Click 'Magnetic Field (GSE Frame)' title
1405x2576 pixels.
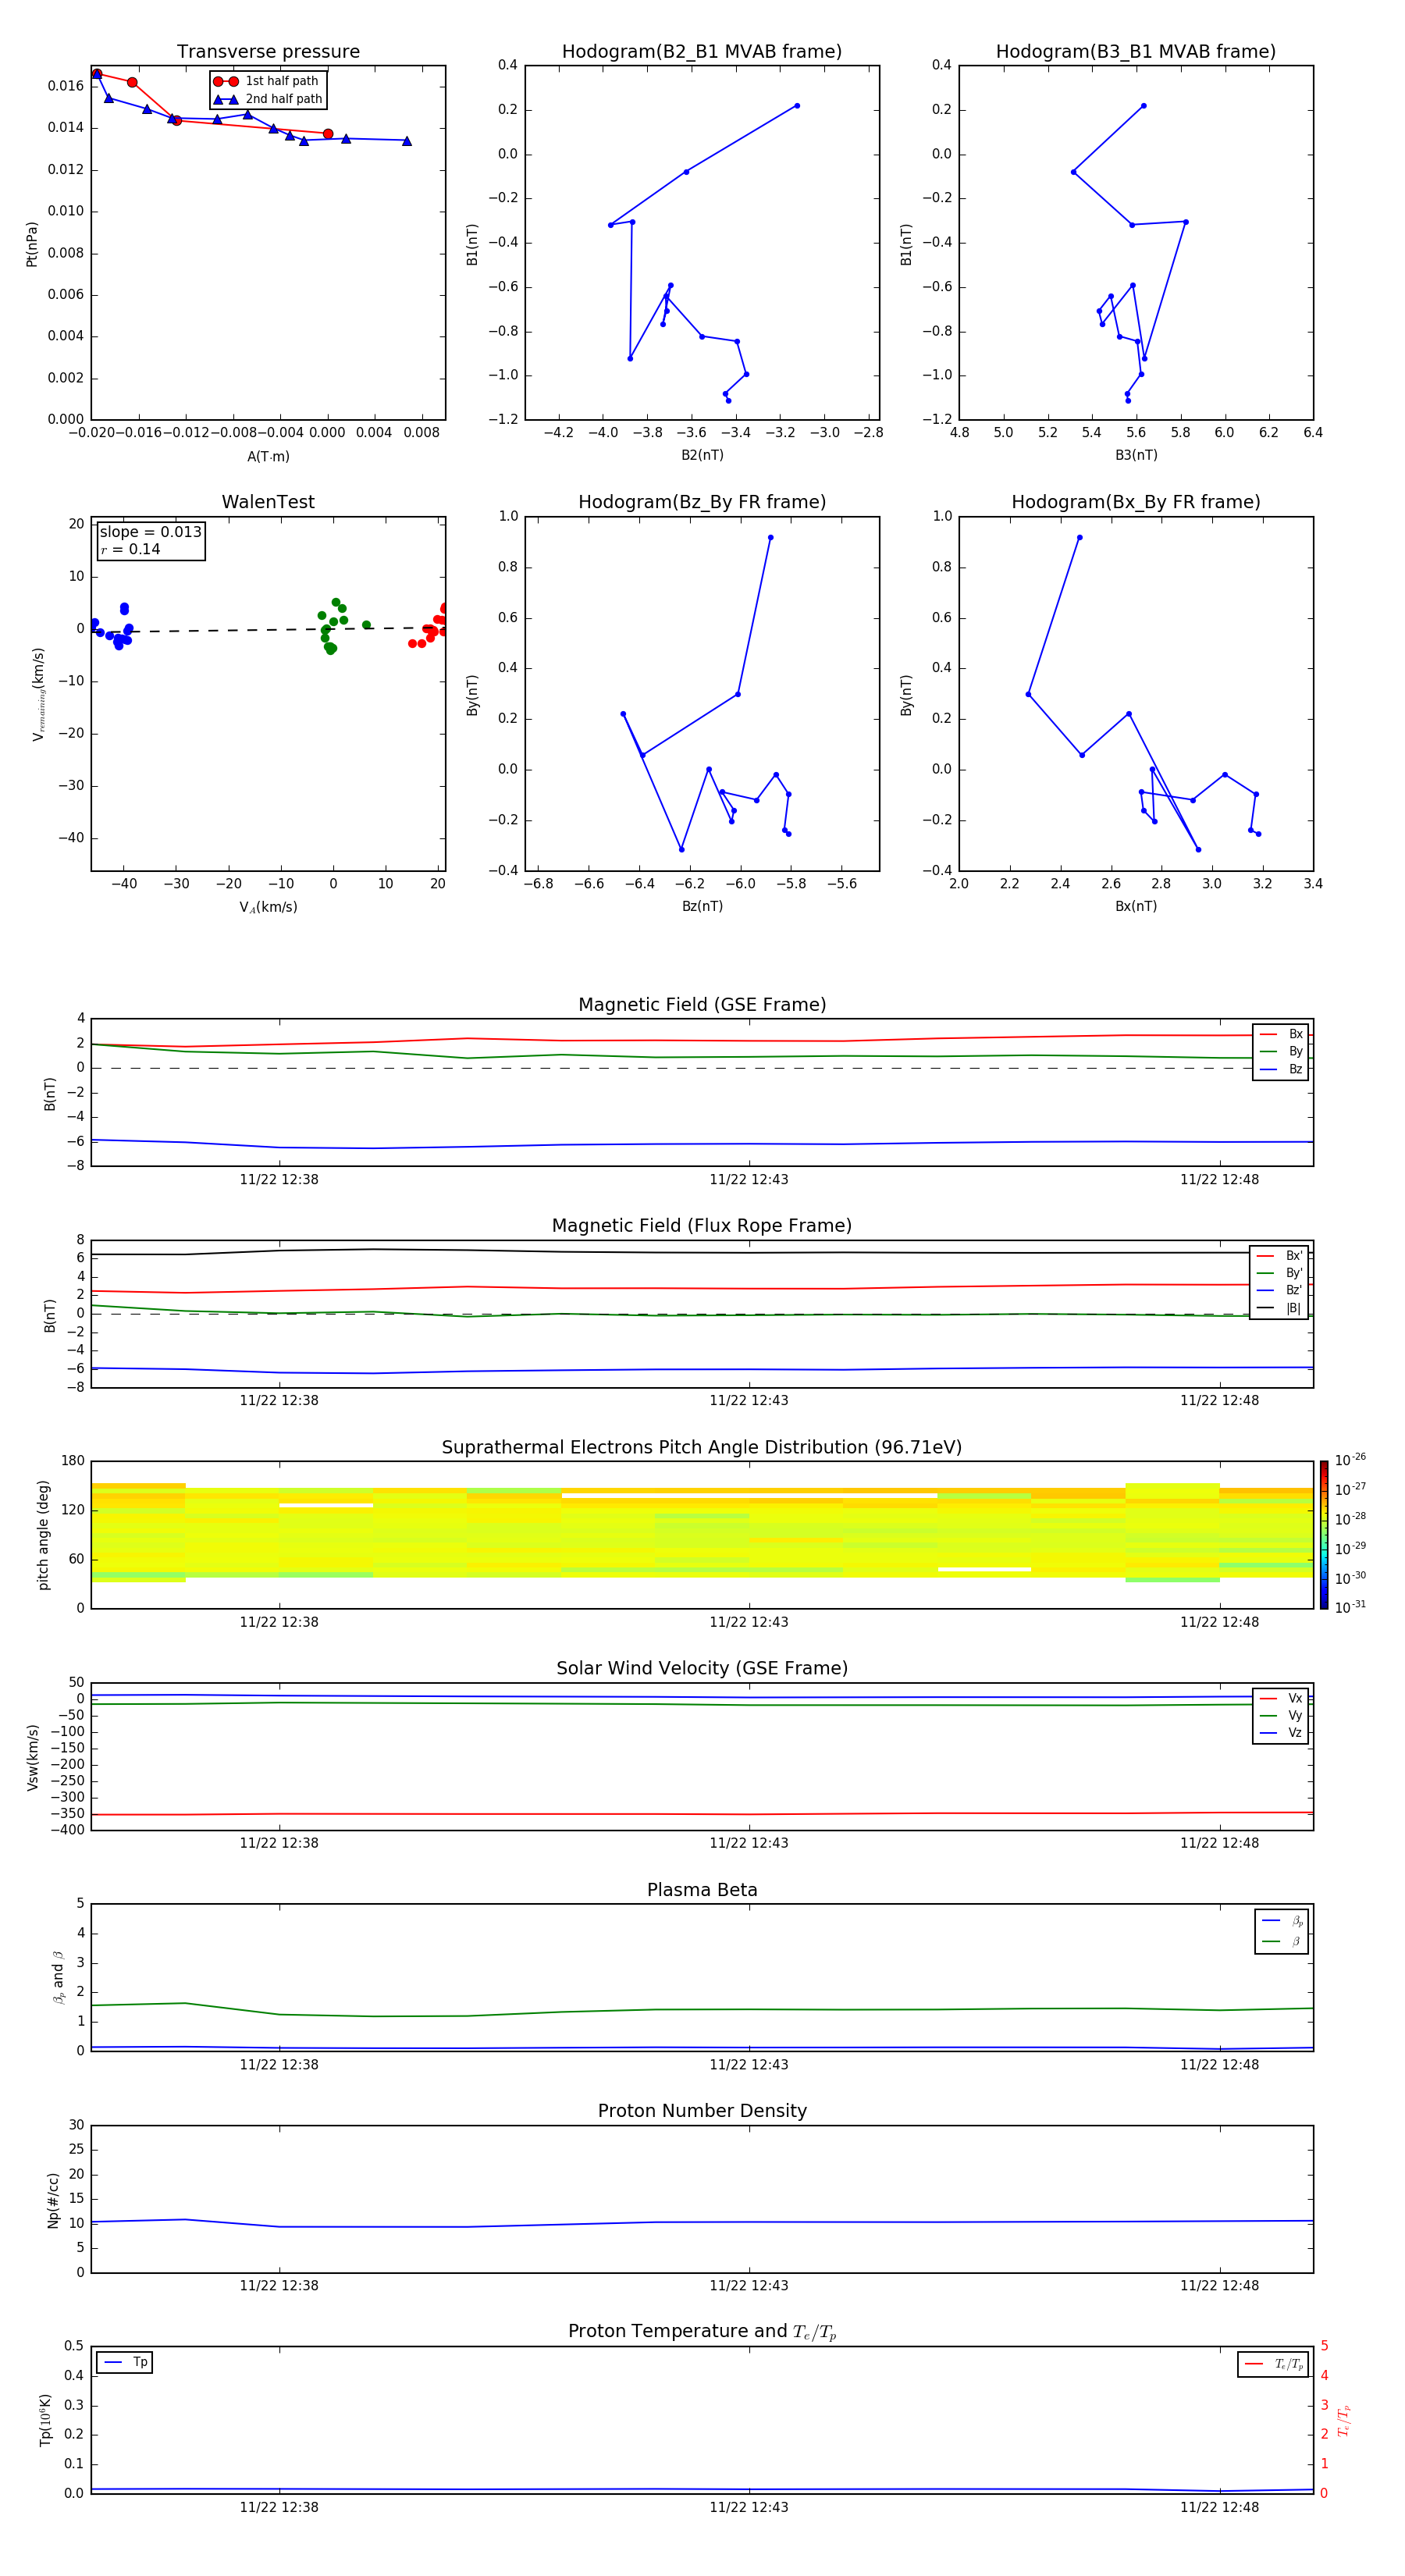(702, 1005)
